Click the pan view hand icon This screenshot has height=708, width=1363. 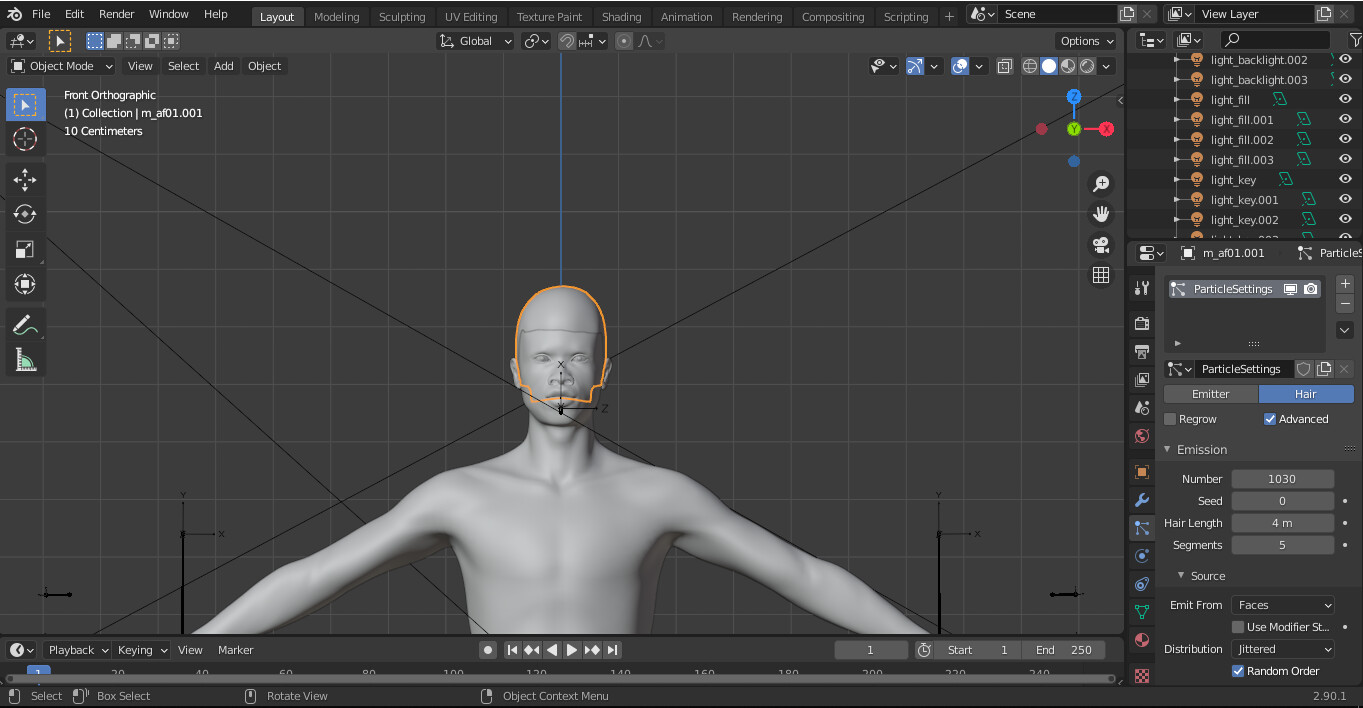tap(1101, 214)
